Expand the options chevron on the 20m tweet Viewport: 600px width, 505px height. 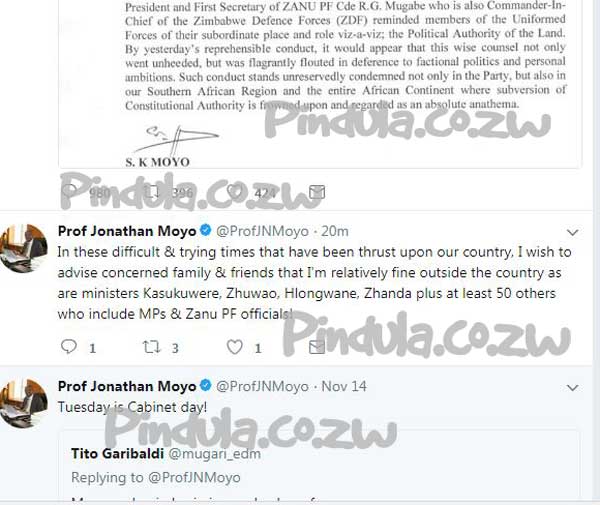(x=572, y=232)
